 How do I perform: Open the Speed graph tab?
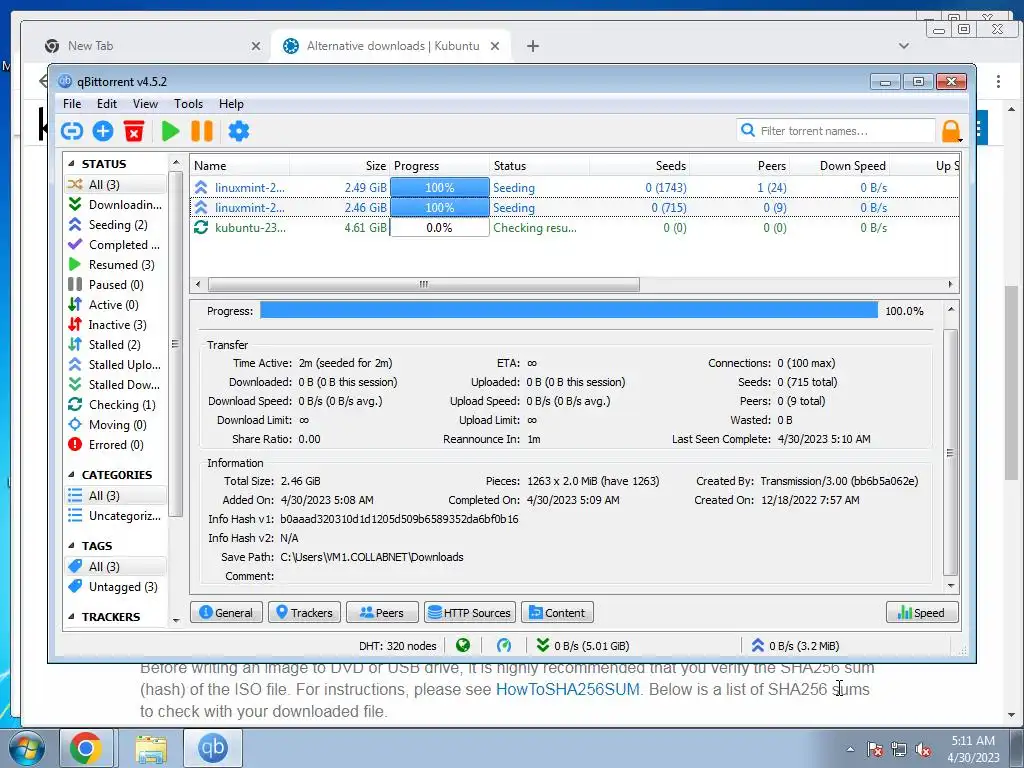[x=922, y=613]
